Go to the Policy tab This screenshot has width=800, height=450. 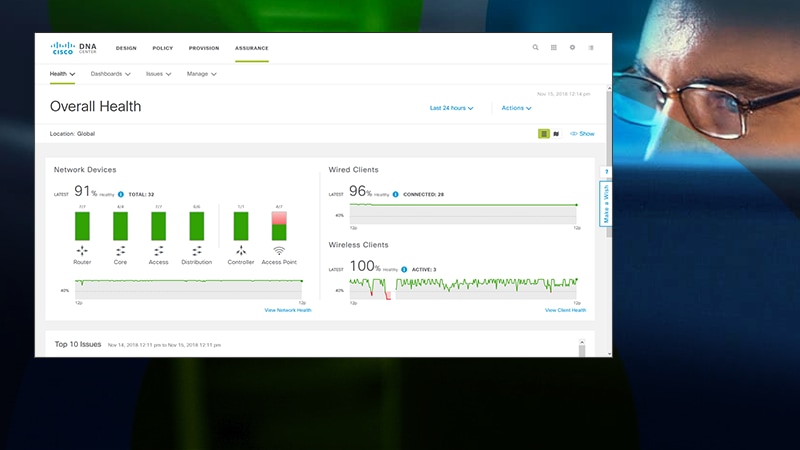[x=163, y=48]
